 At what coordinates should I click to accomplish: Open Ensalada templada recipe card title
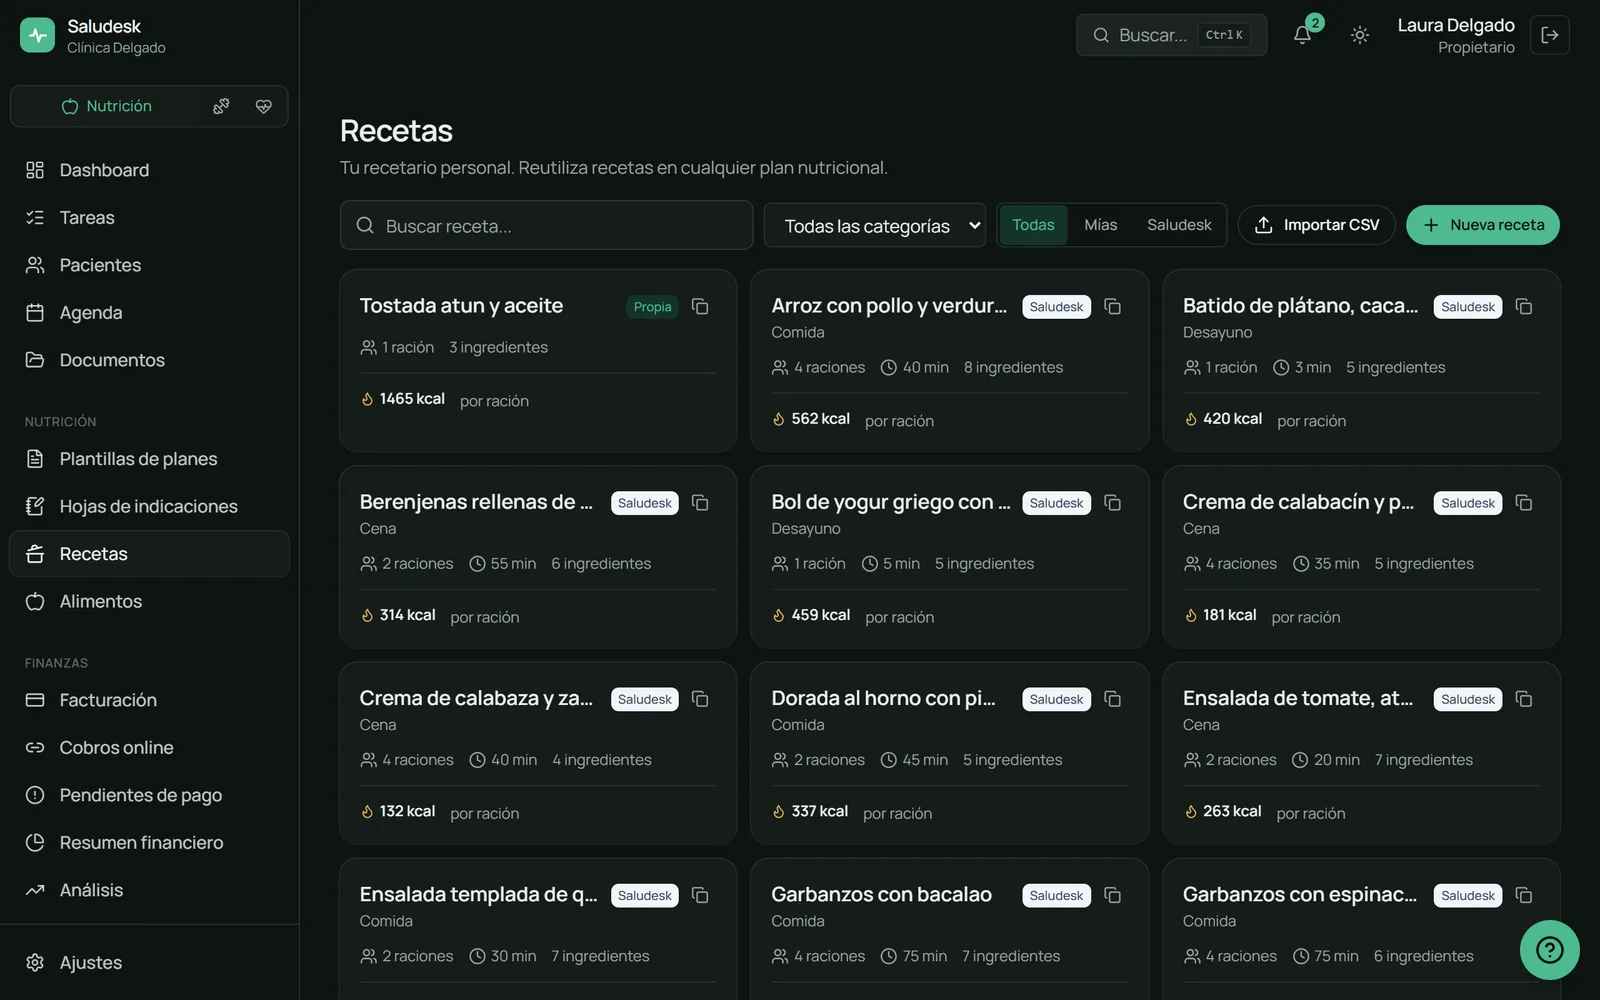[x=478, y=894]
